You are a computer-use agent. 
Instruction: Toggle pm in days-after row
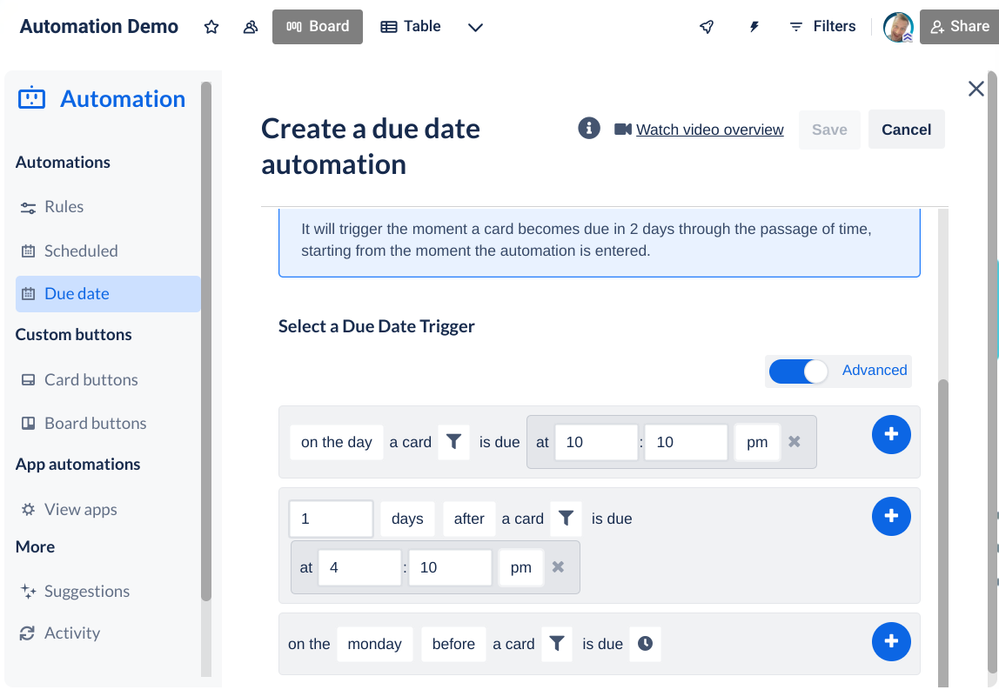coord(521,567)
